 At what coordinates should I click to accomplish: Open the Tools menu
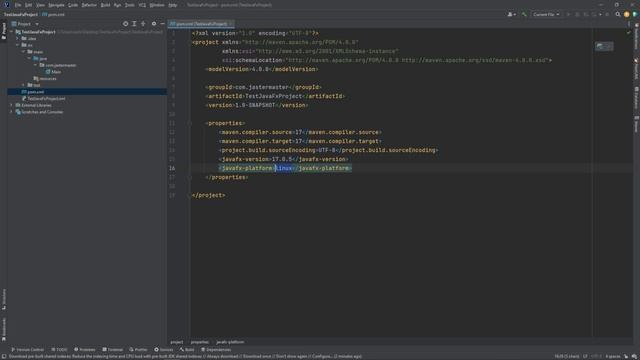(129, 5)
